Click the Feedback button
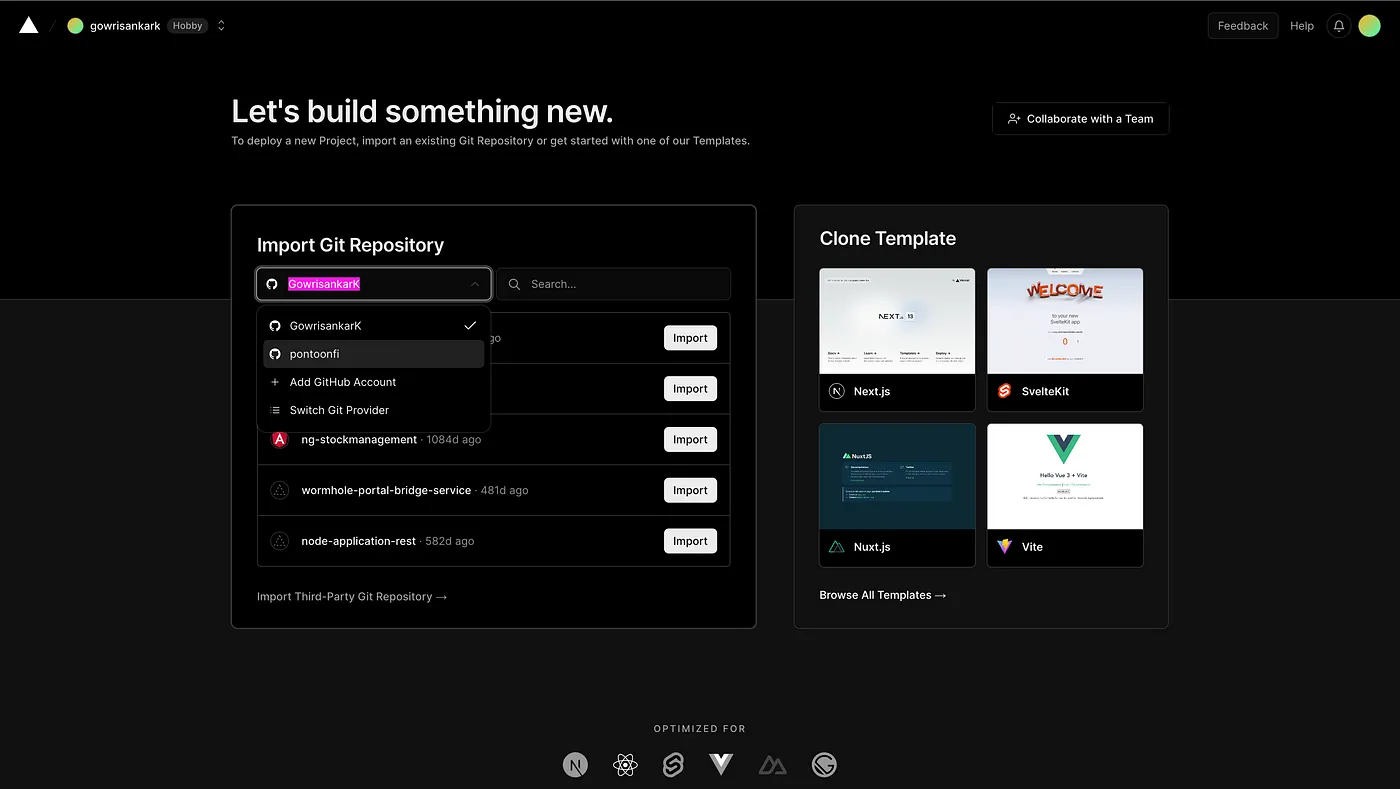This screenshot has width=1400, height=789. [x=1243, y=26]
